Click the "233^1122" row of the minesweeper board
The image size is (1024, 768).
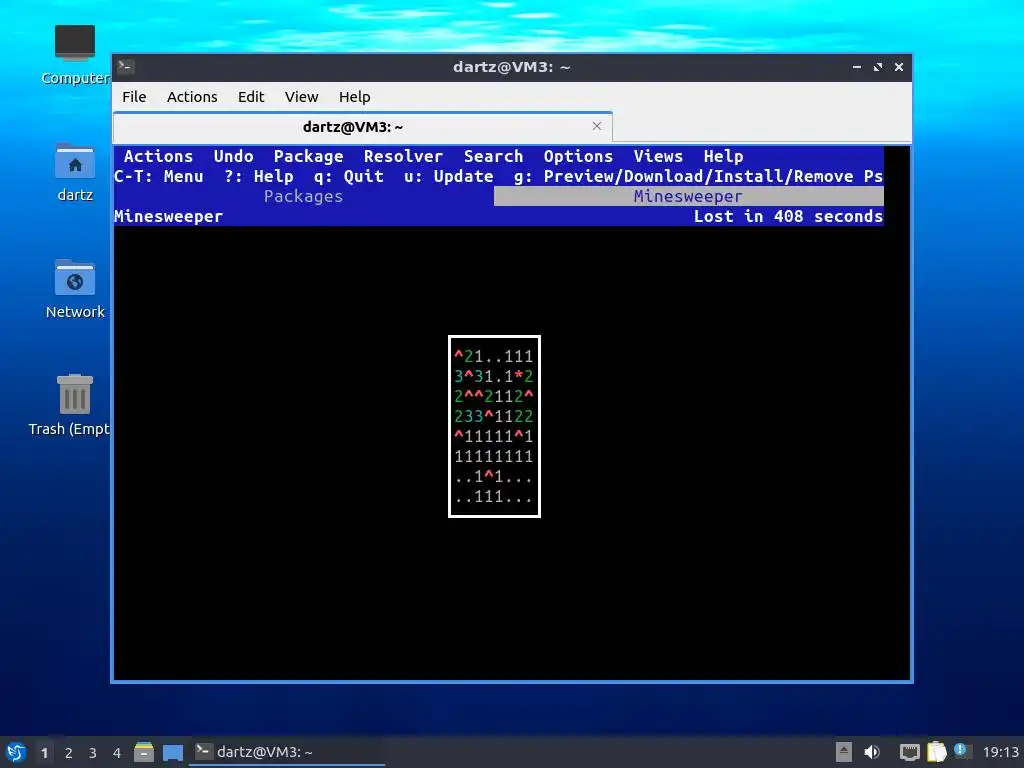pos(494,417)
